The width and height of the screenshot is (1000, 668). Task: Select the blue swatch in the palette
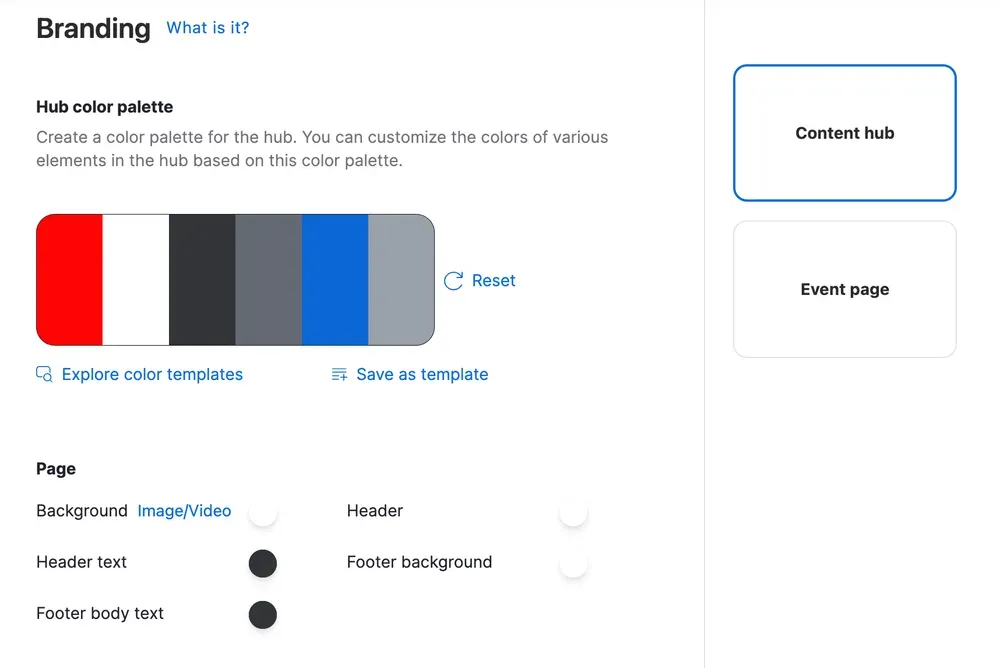[336, 279]
